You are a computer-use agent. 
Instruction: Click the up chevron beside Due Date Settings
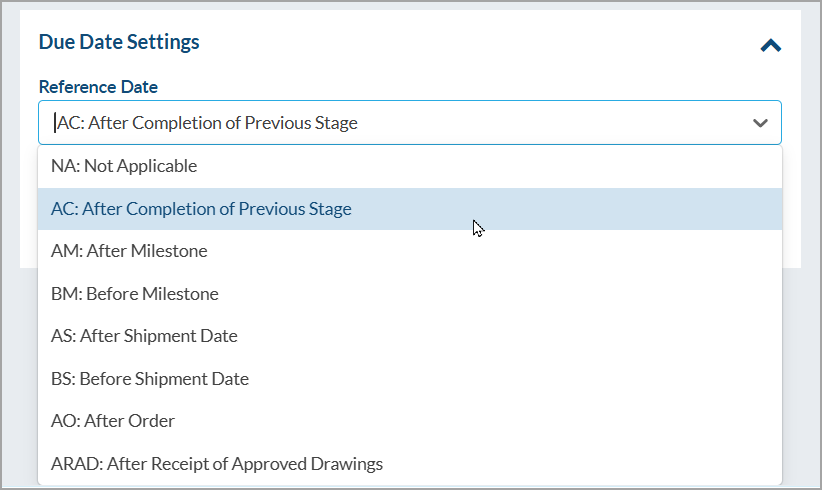click(770, 45)
